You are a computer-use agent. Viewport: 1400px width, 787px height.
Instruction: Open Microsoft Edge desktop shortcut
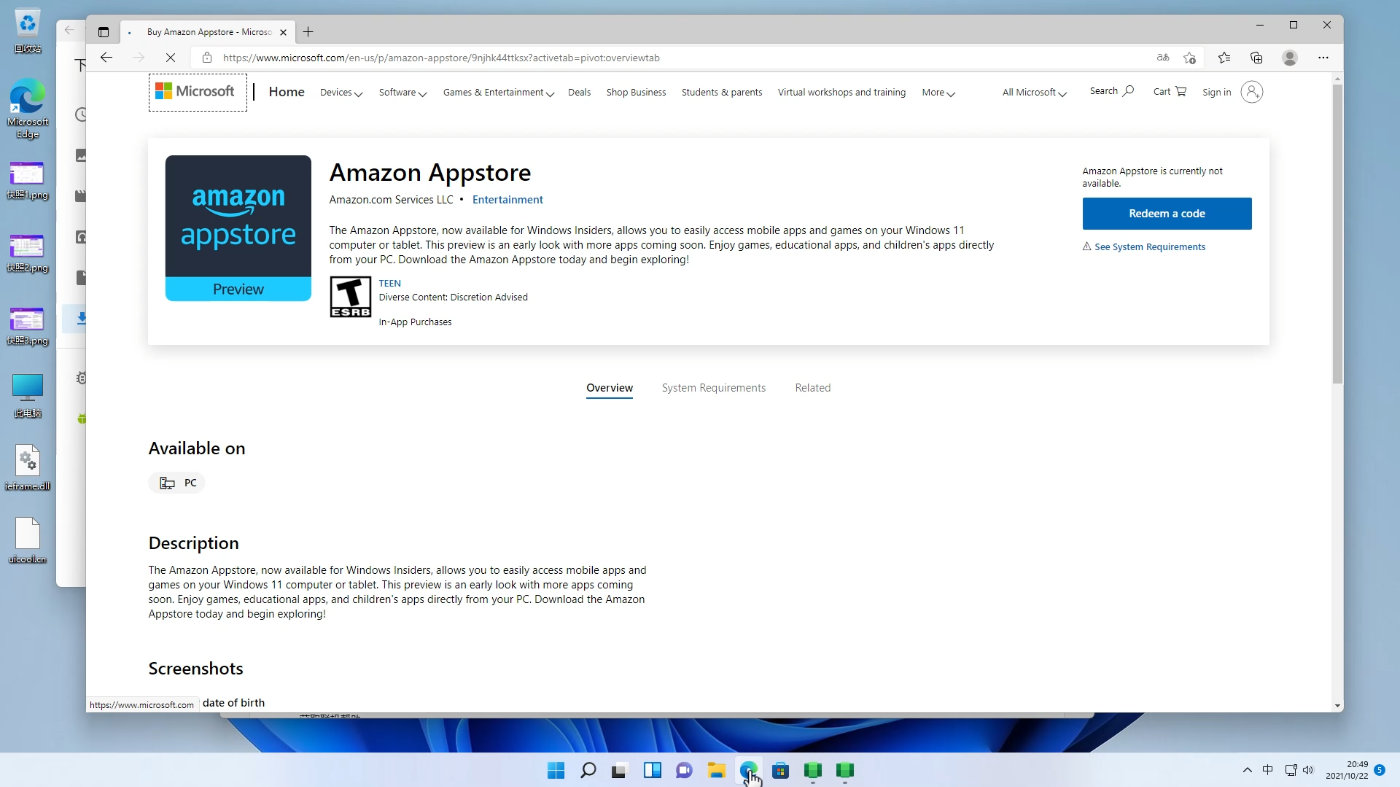pyautogui.click(x=28, y=108)
